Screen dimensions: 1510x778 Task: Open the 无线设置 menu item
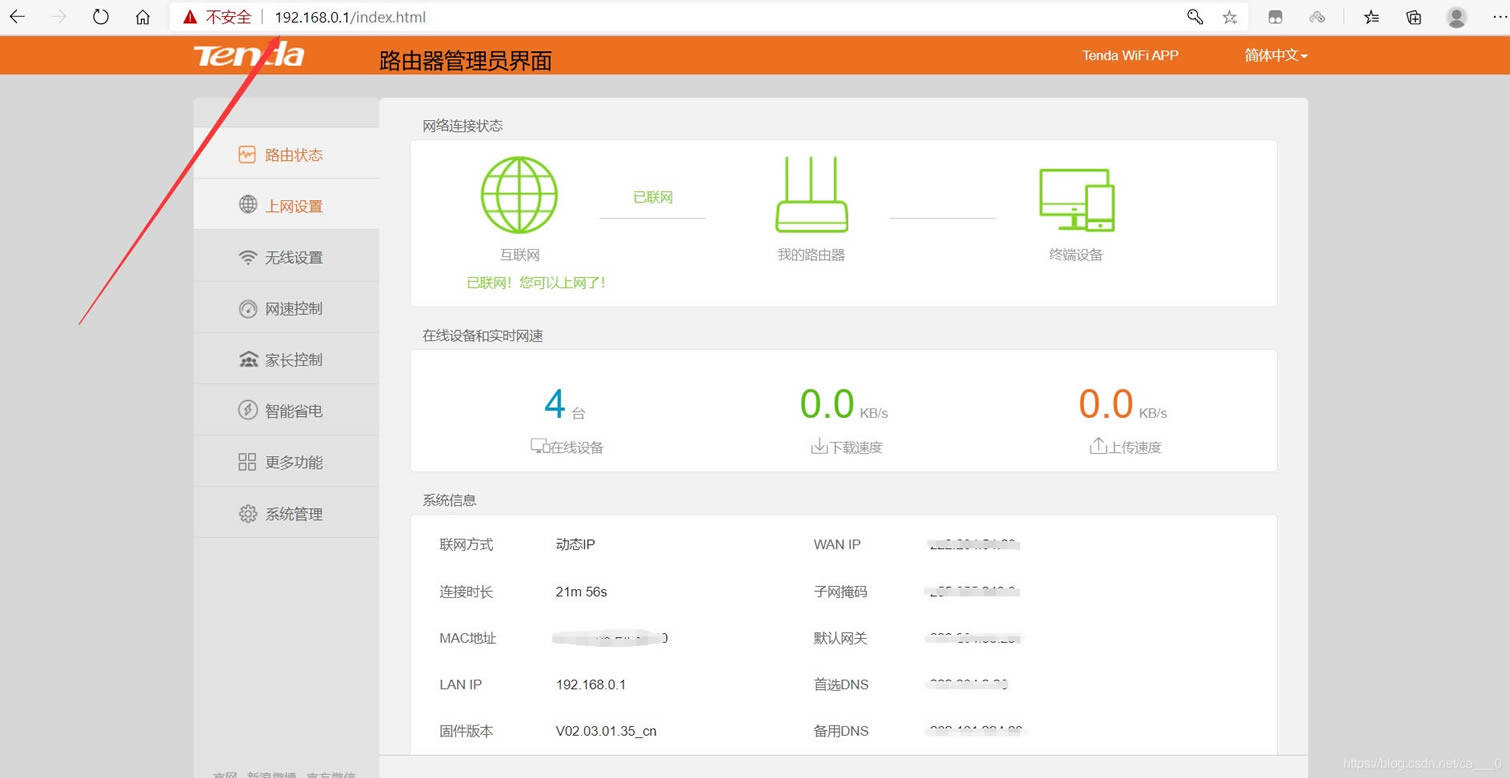pyautogui.click(x=286, y=257)
